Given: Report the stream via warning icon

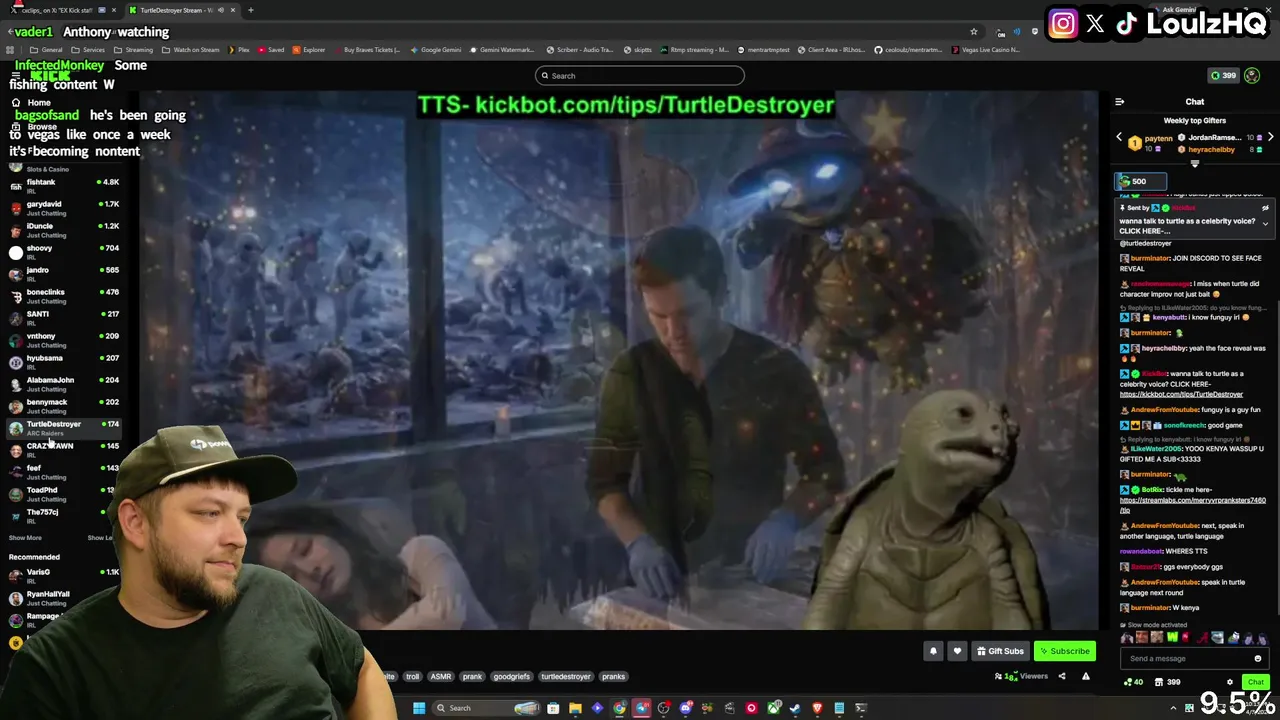Looking at the screenshot, I should tap(1085, 676).
